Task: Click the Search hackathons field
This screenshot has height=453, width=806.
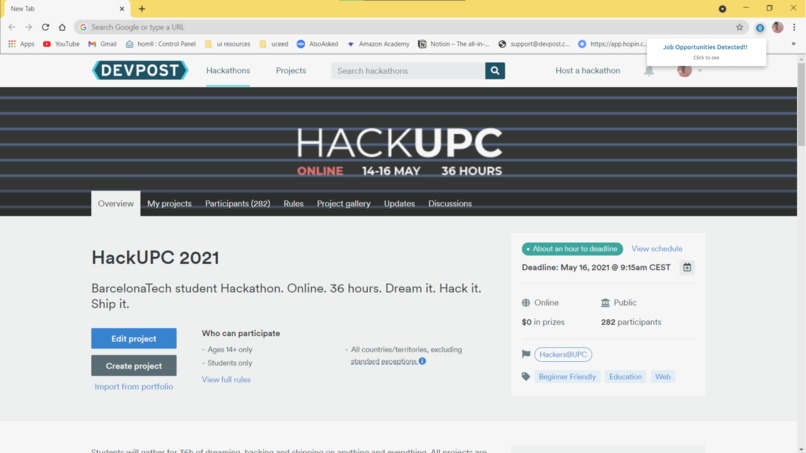Action: coord(408,71)
